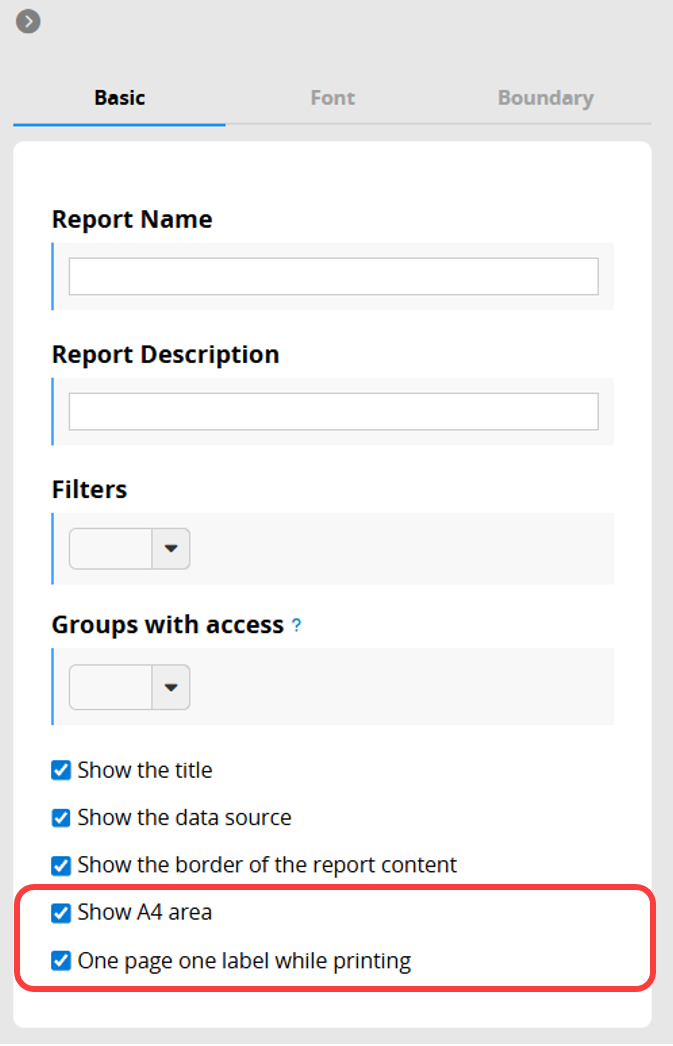
Task: Click the Report Description input field
Action: (333, 412)
